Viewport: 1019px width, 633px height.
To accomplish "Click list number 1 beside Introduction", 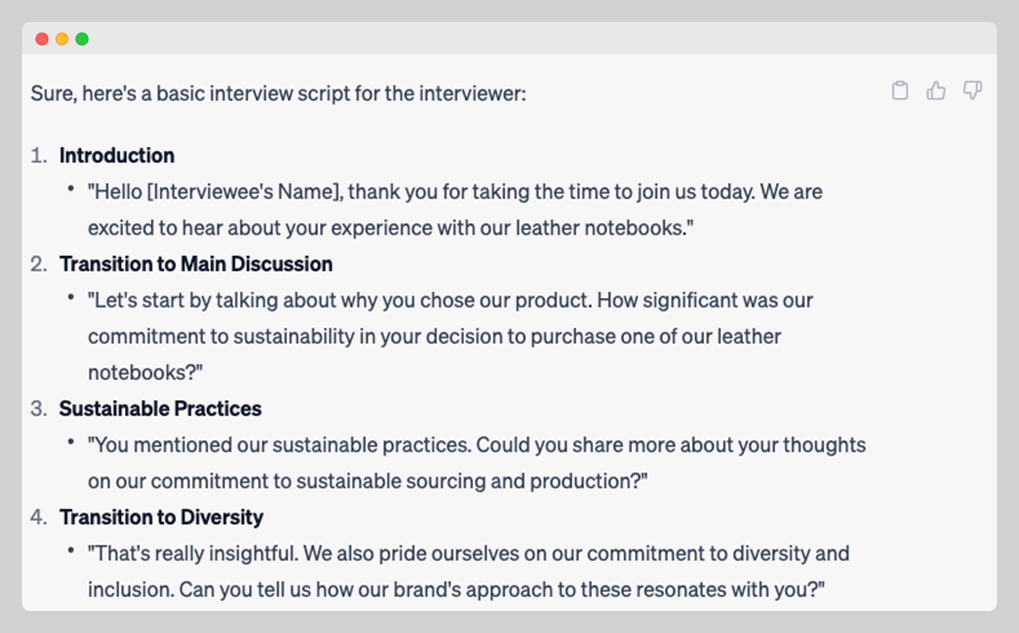I will tap(38, 156).
